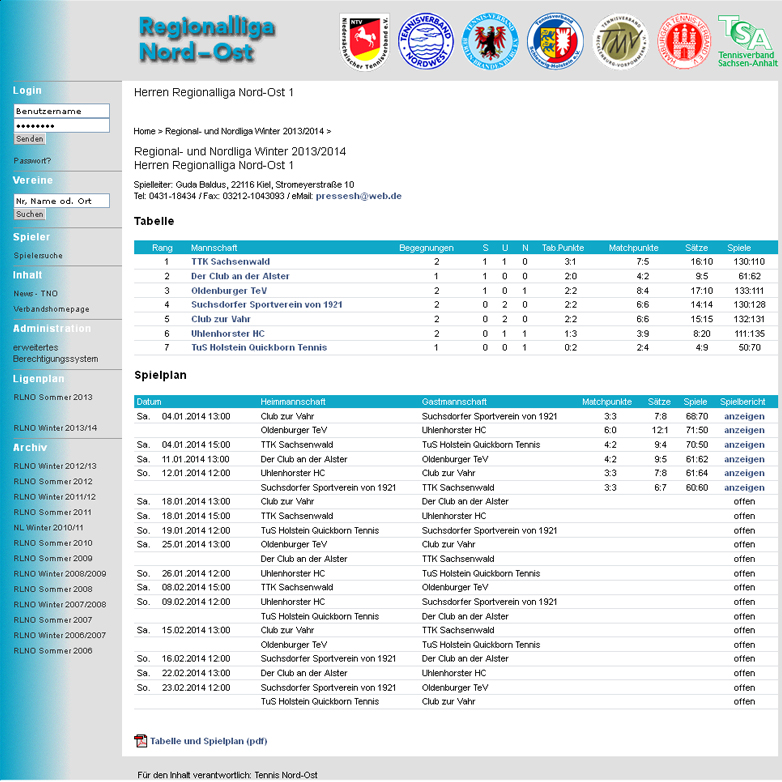Click the Regionalliga Nord-Ost header title
Viewport: 782px width, 782px height.
pos(206,39)
